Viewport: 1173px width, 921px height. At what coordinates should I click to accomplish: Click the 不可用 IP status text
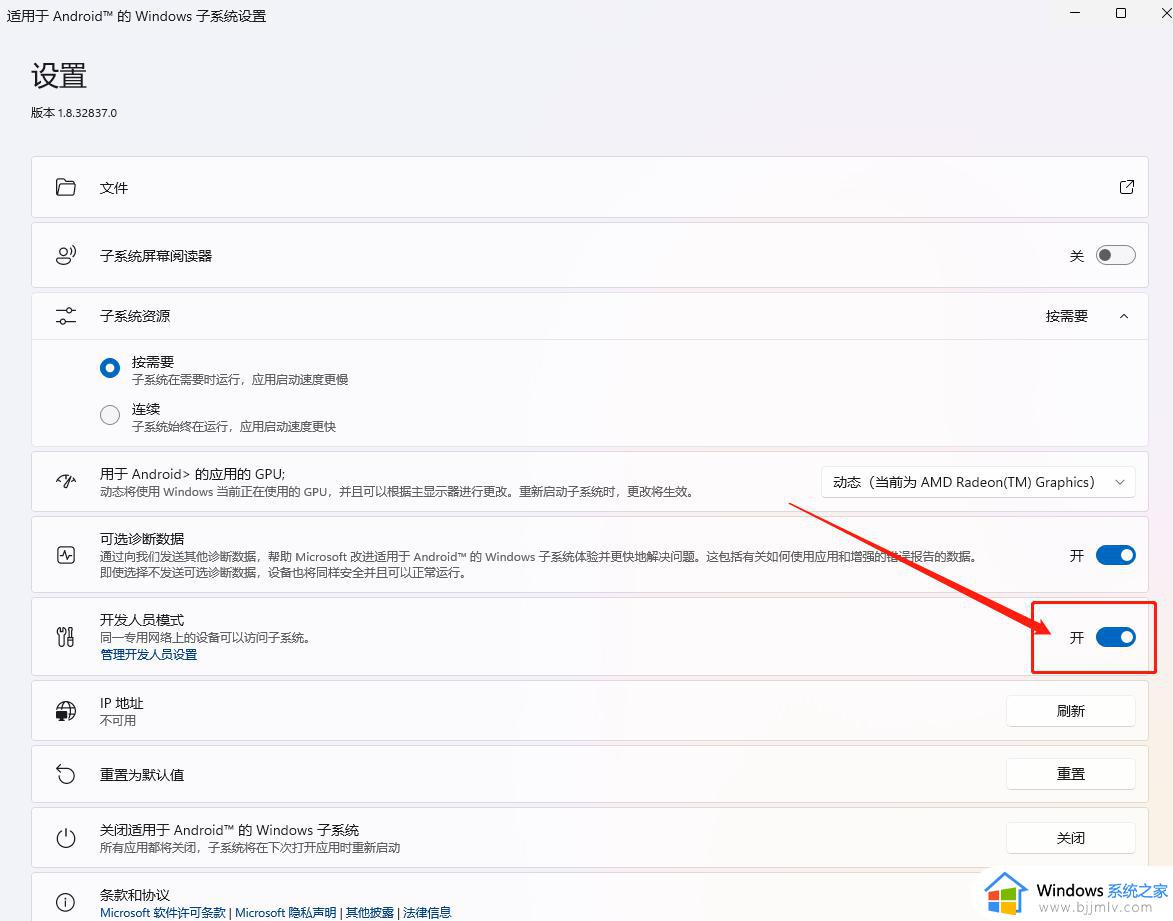[118, 720]
